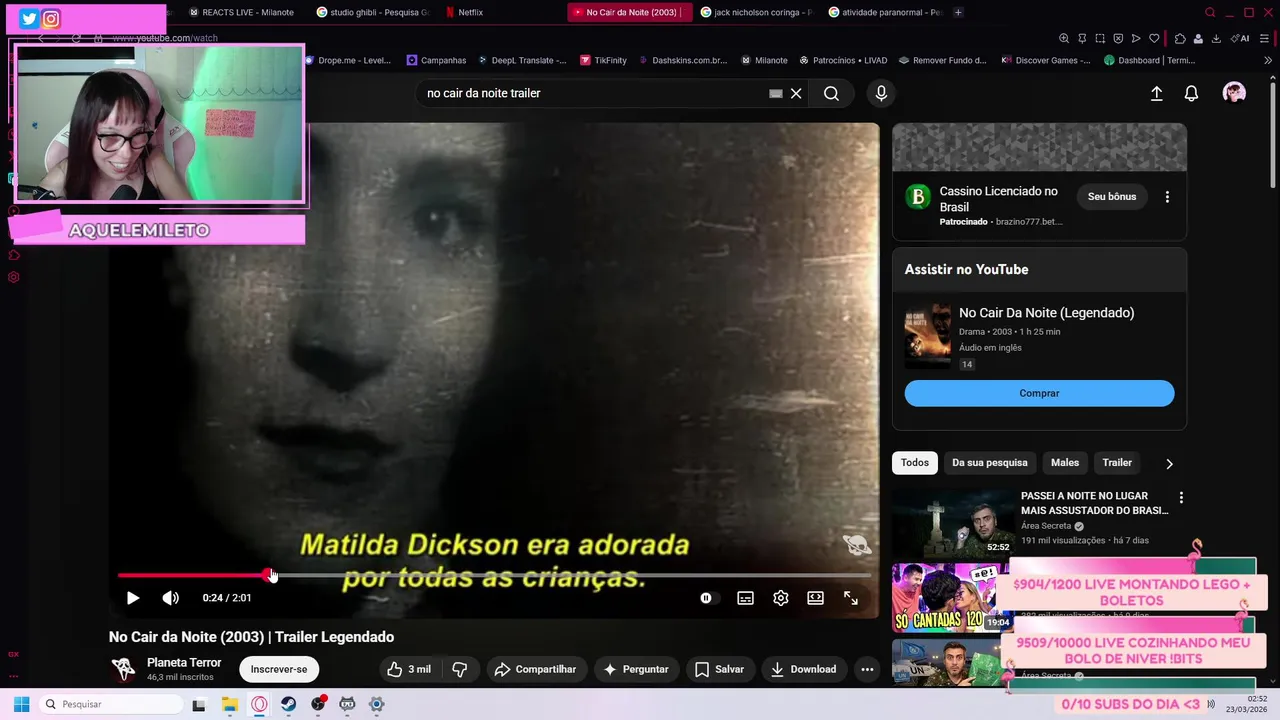Open browser zoom magnifier icon

click(1064, 38)
